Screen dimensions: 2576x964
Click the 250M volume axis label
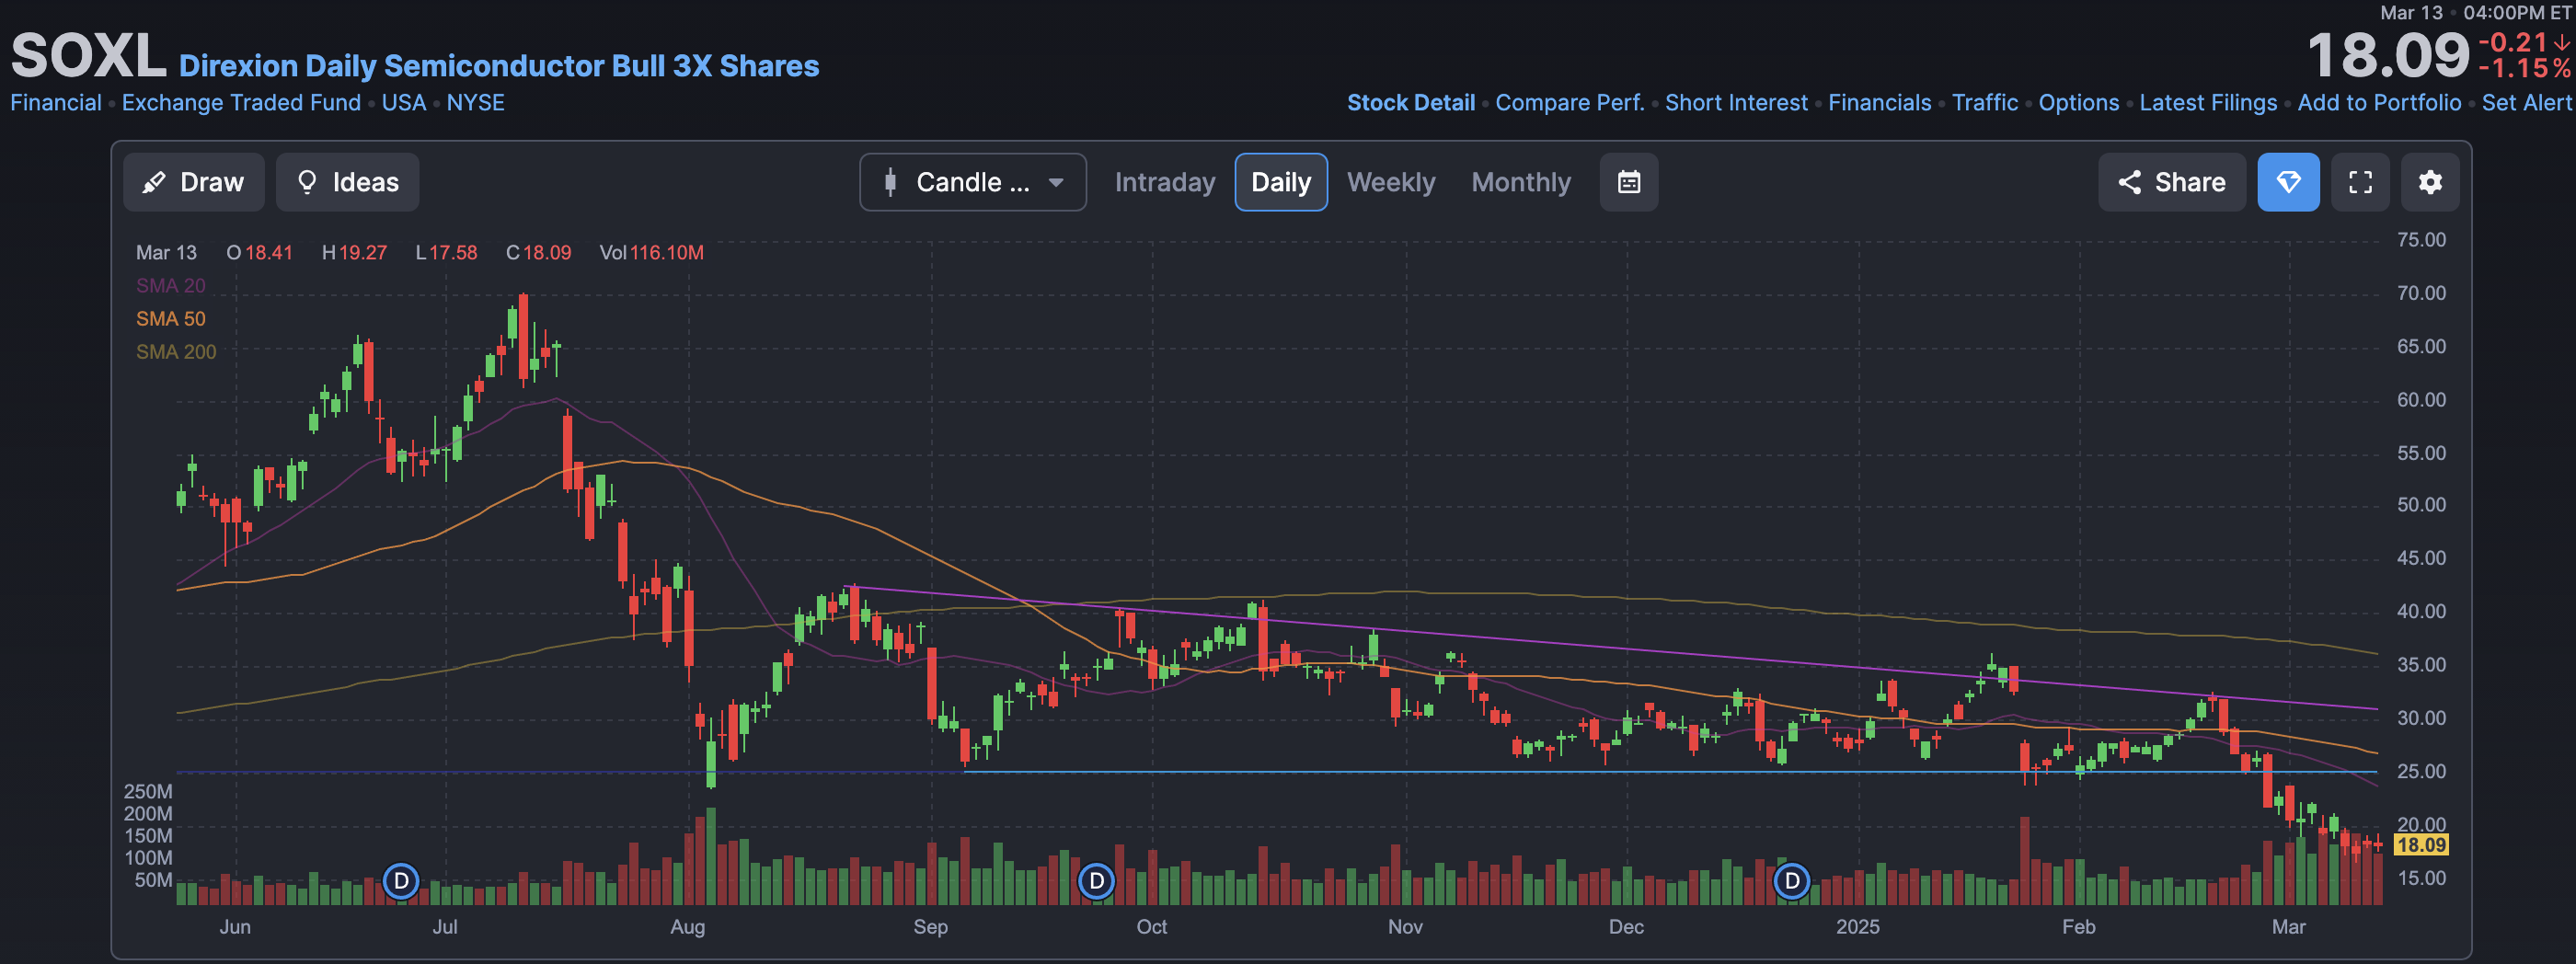pos(148,791)
